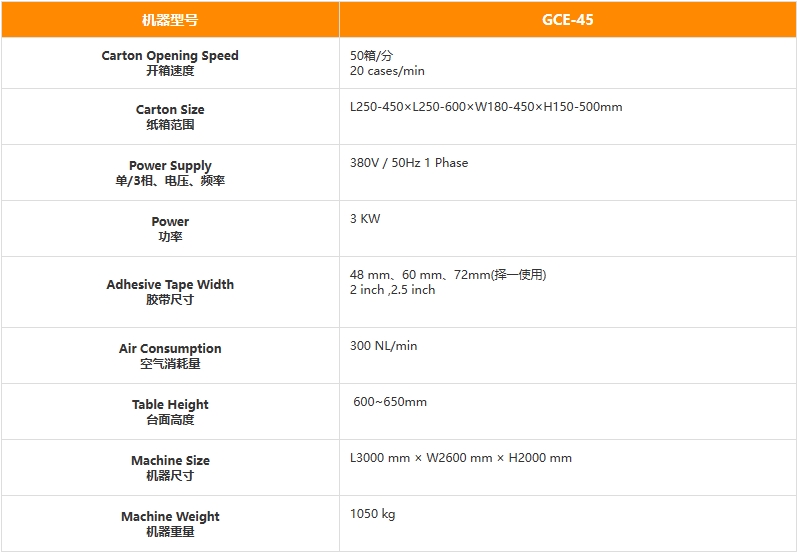Select the Air Consumption label
Viewport: 797px width, 552px height.
click(x=170, y=349)
